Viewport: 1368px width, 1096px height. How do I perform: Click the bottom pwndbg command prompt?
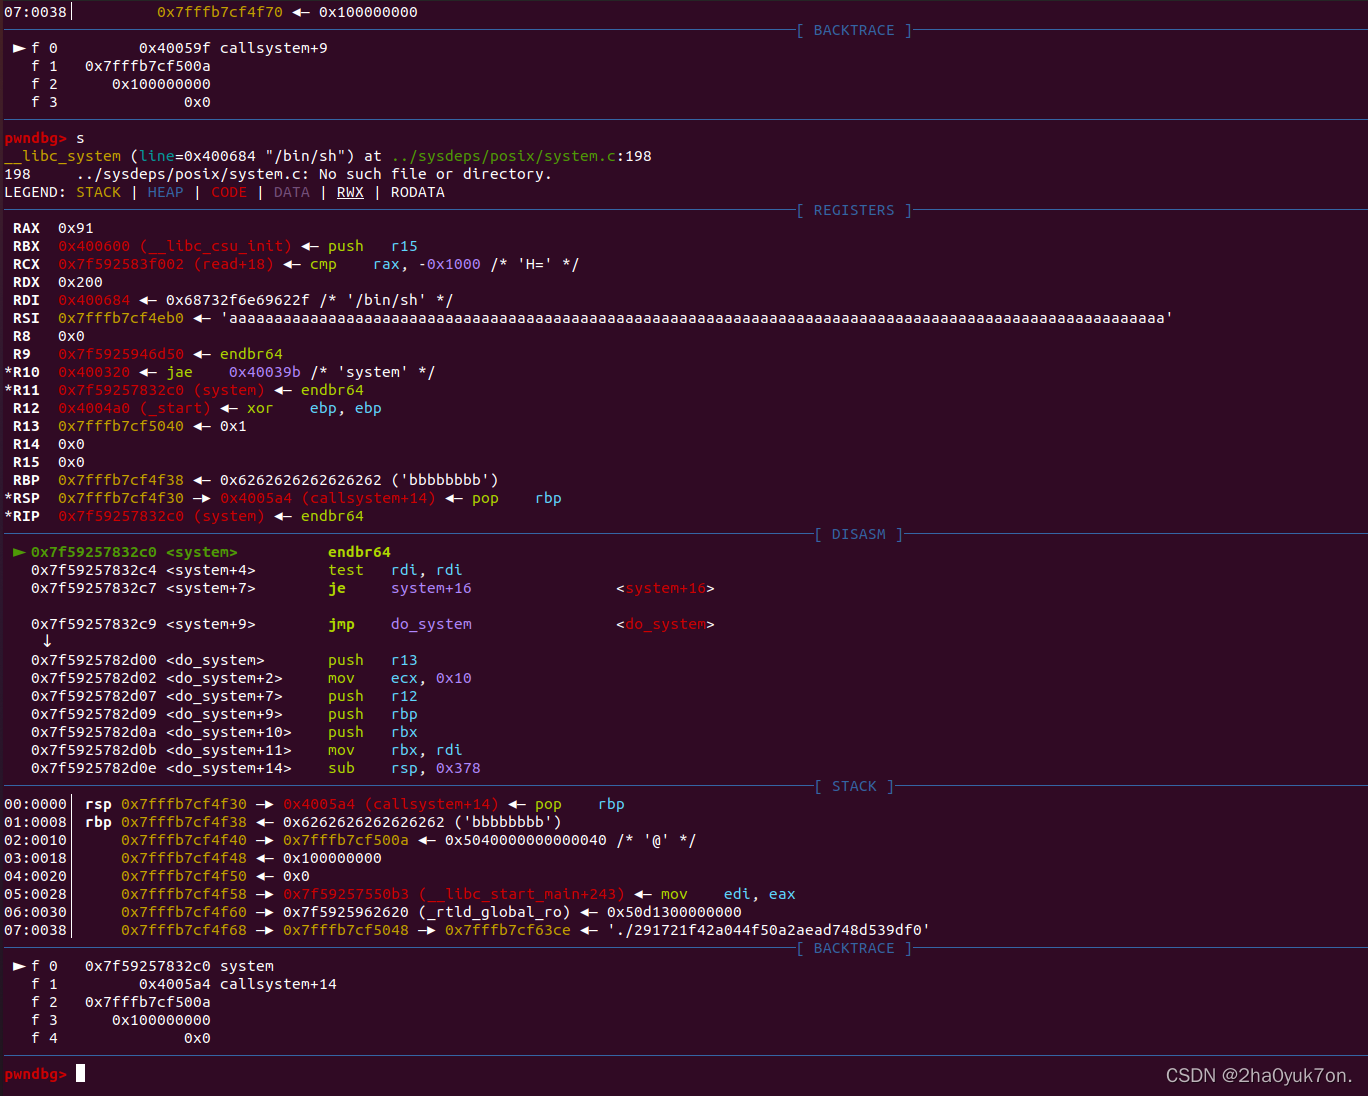tap(45, 1074)
